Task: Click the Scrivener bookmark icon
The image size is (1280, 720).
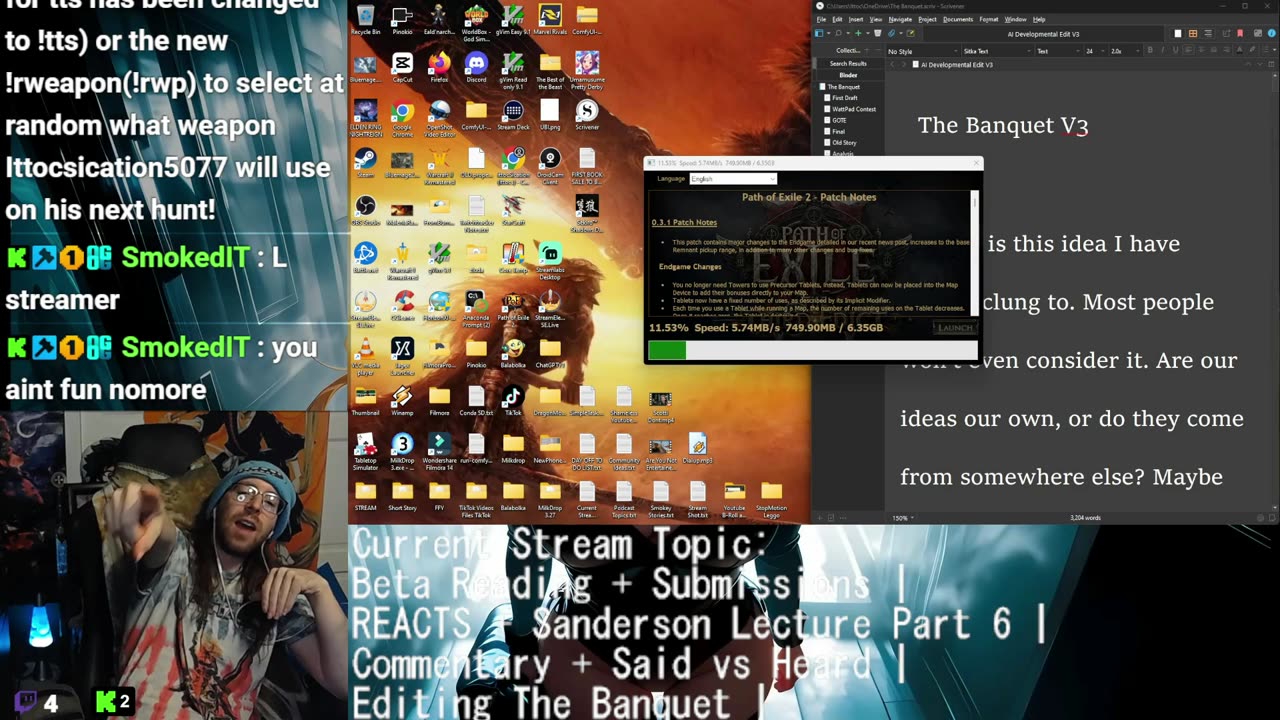Action: [x=1240, y=33]
